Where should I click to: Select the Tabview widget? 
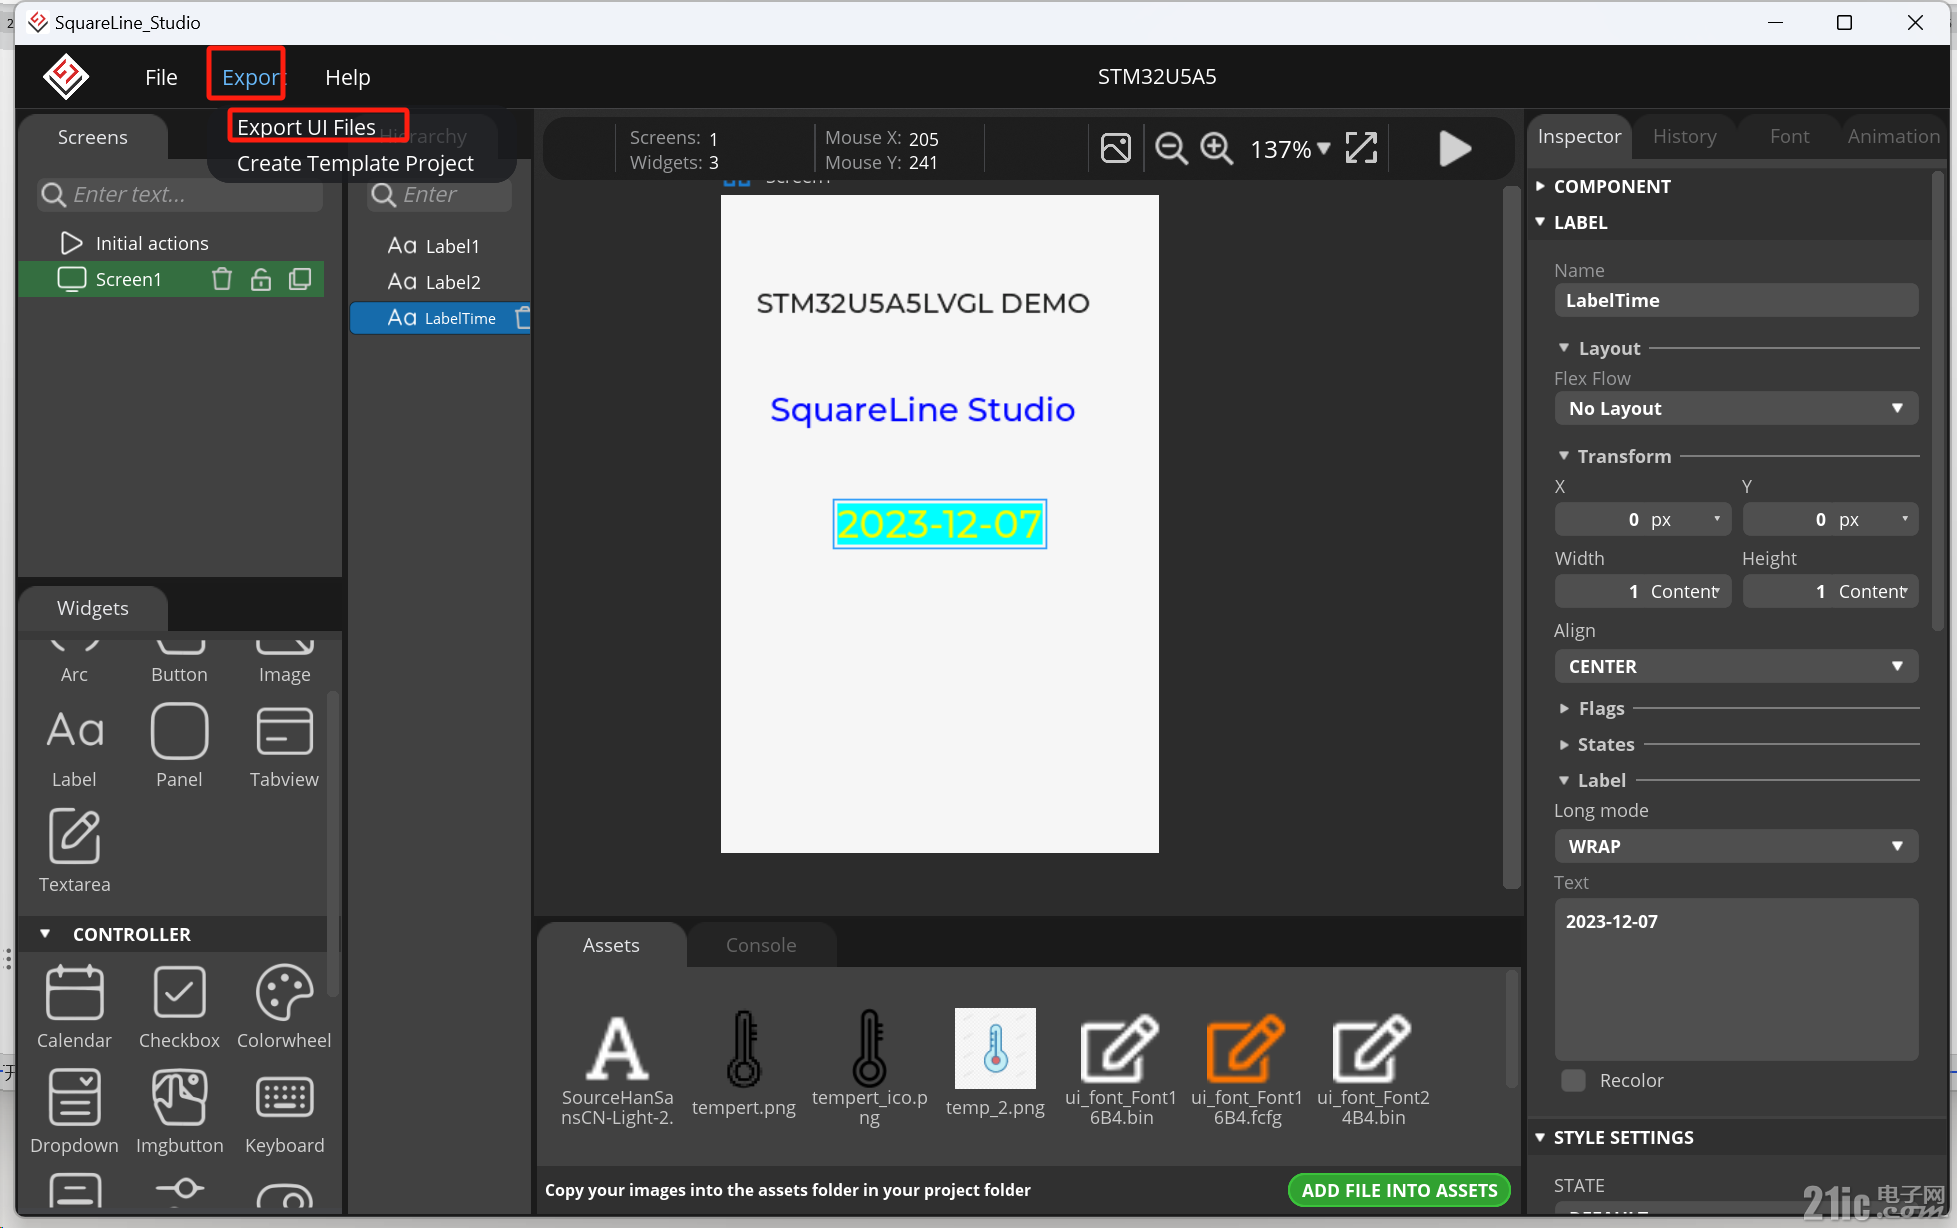click(284, 747)
